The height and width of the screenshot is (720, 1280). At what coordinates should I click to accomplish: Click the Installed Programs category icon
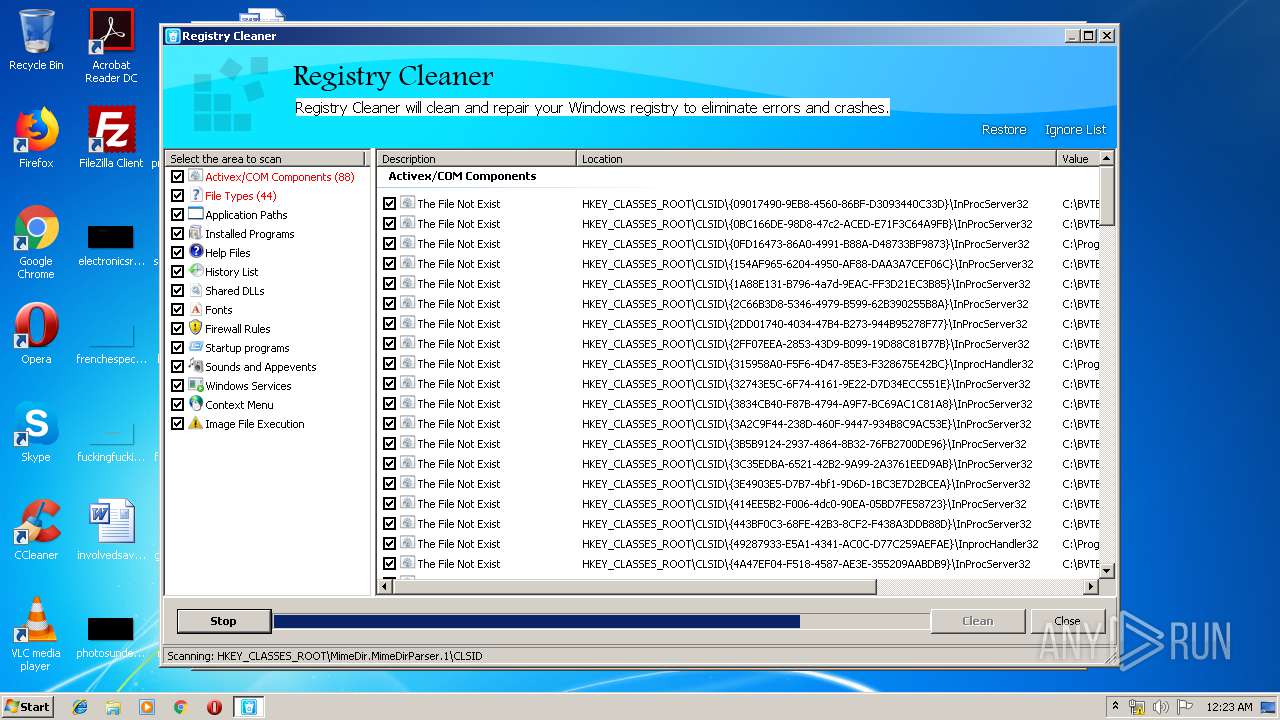tap(196, 233)
